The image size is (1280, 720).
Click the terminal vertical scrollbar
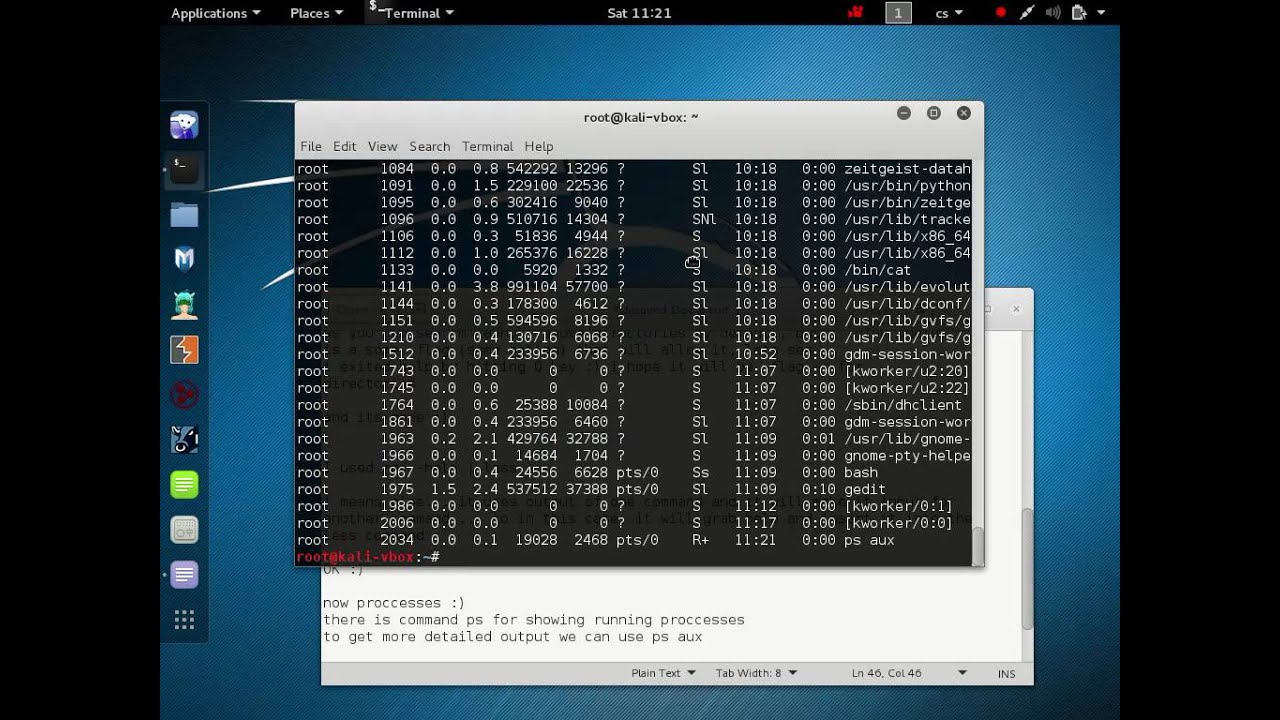(x=977, y=545)
